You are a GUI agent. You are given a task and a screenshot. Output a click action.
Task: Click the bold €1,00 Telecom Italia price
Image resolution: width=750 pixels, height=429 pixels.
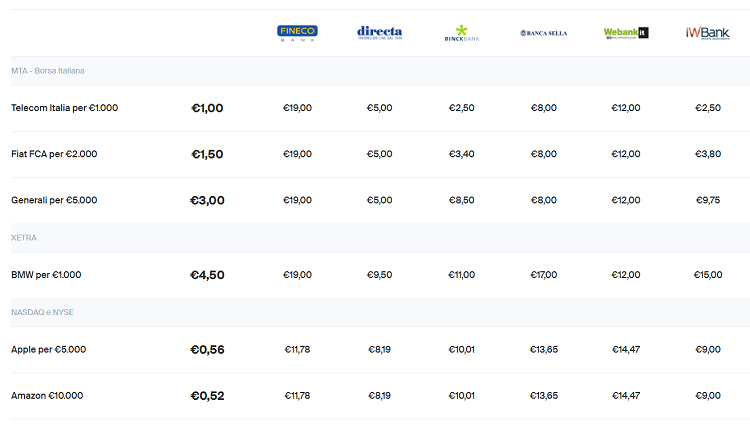tap(207, 108)
